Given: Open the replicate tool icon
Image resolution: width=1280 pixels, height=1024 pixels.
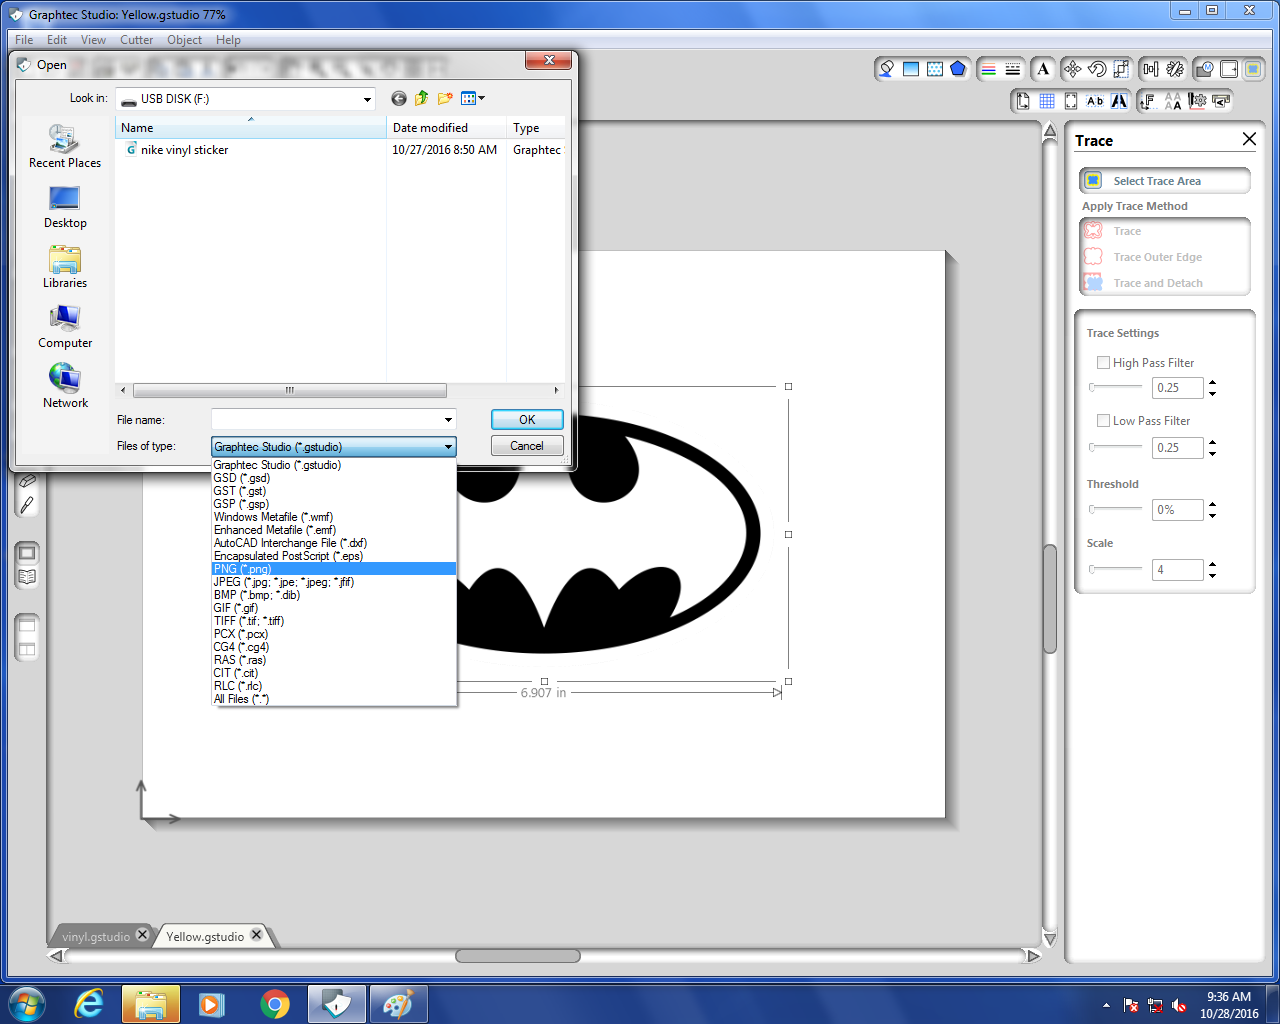Looking at the screenshot, I should point(1175,69).
